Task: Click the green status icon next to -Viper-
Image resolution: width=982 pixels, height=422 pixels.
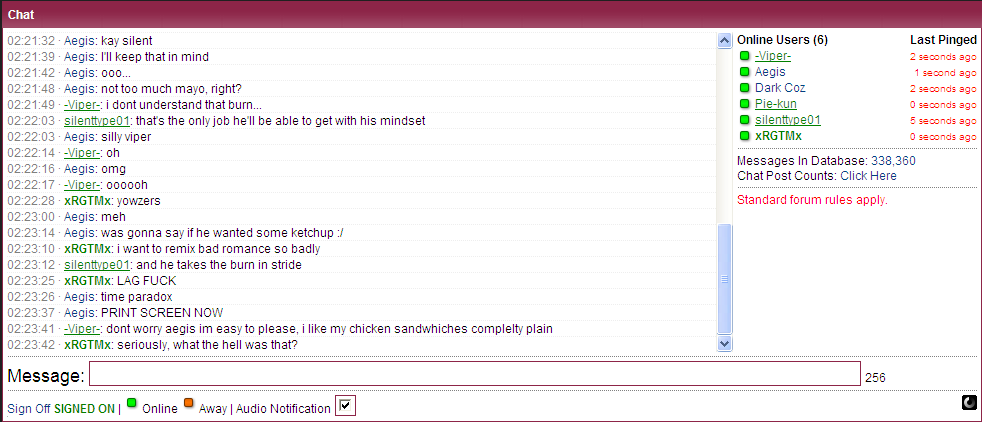Action: coord(745,56)
